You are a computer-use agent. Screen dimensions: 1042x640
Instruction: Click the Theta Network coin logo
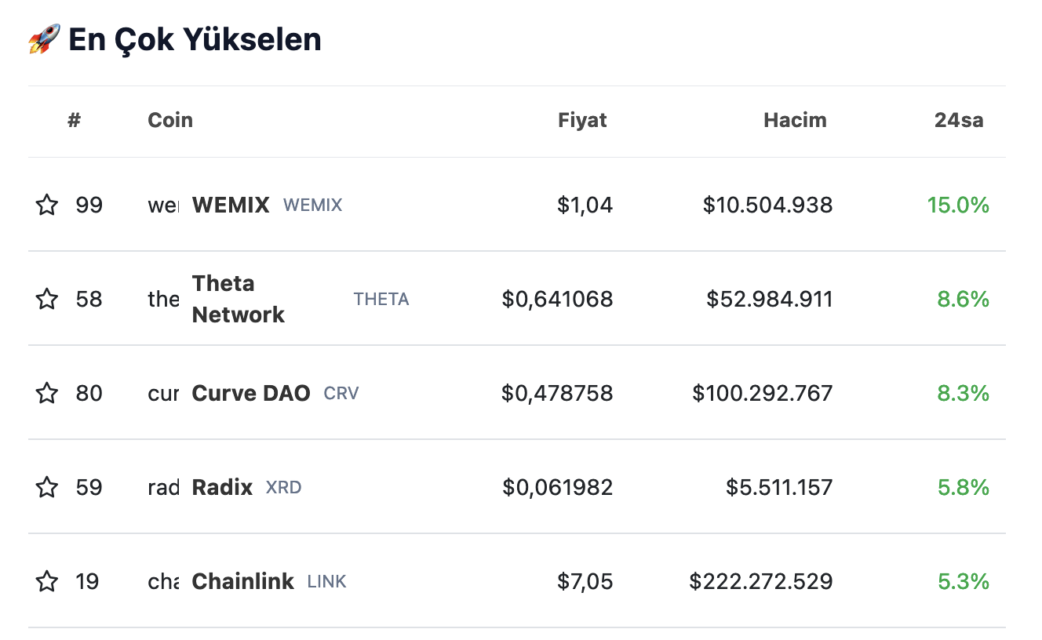[x=163, y=299]
